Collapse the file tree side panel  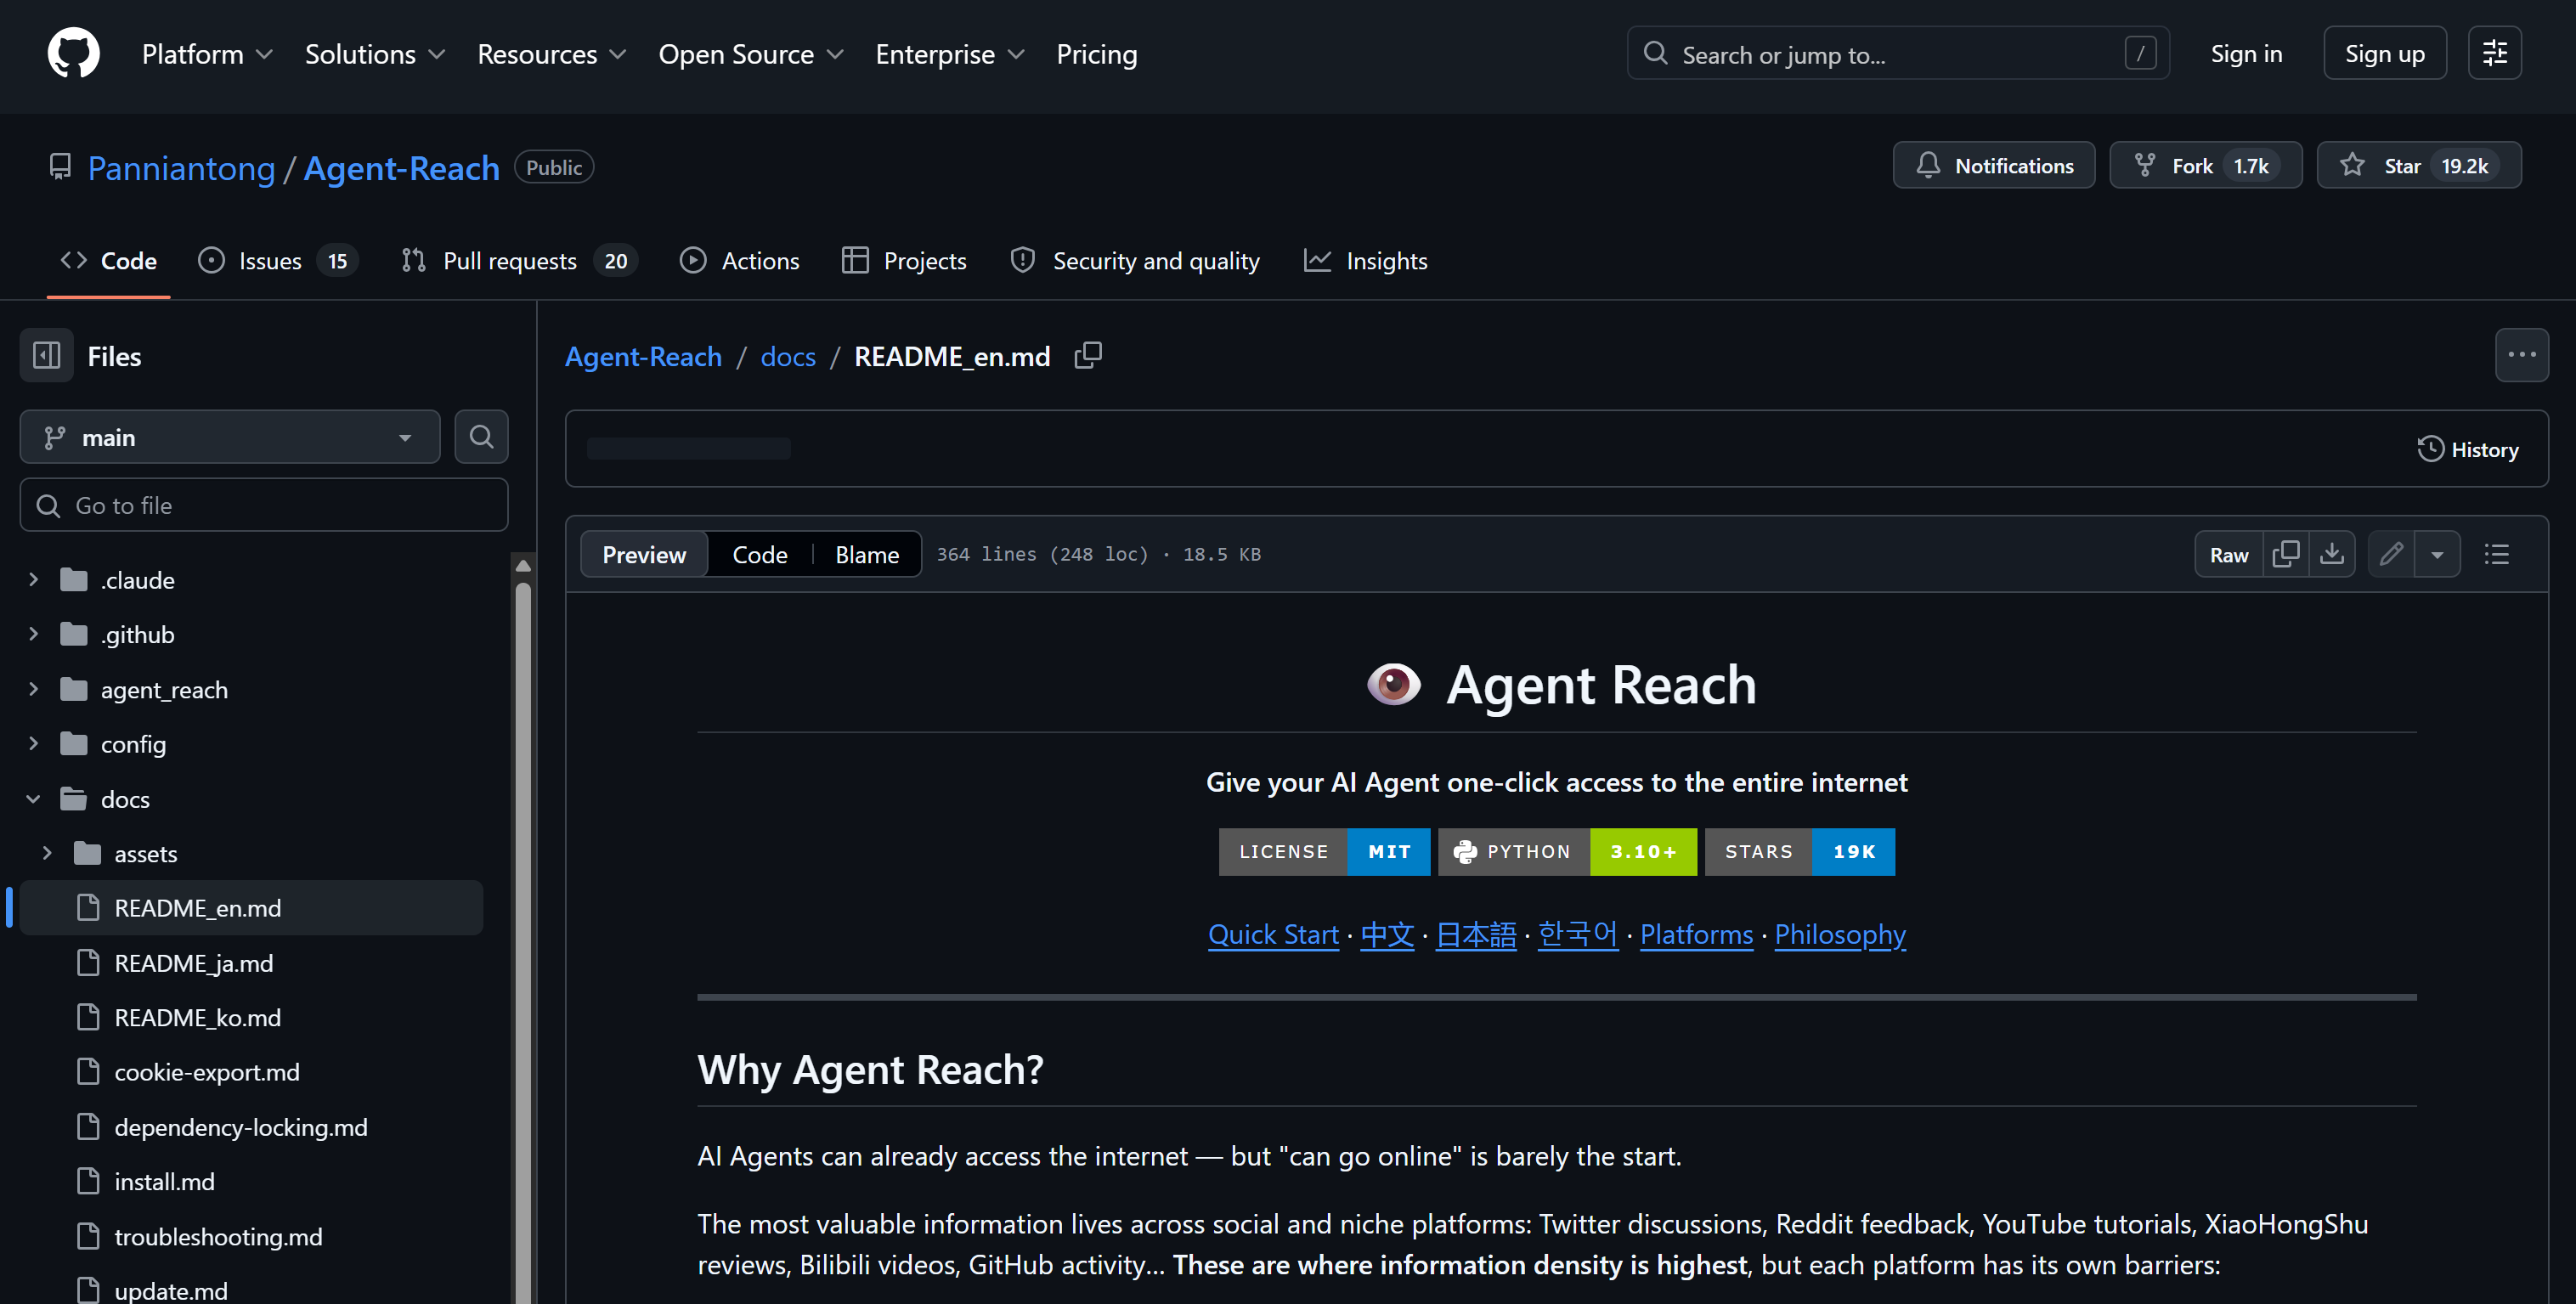click(47, 355)
